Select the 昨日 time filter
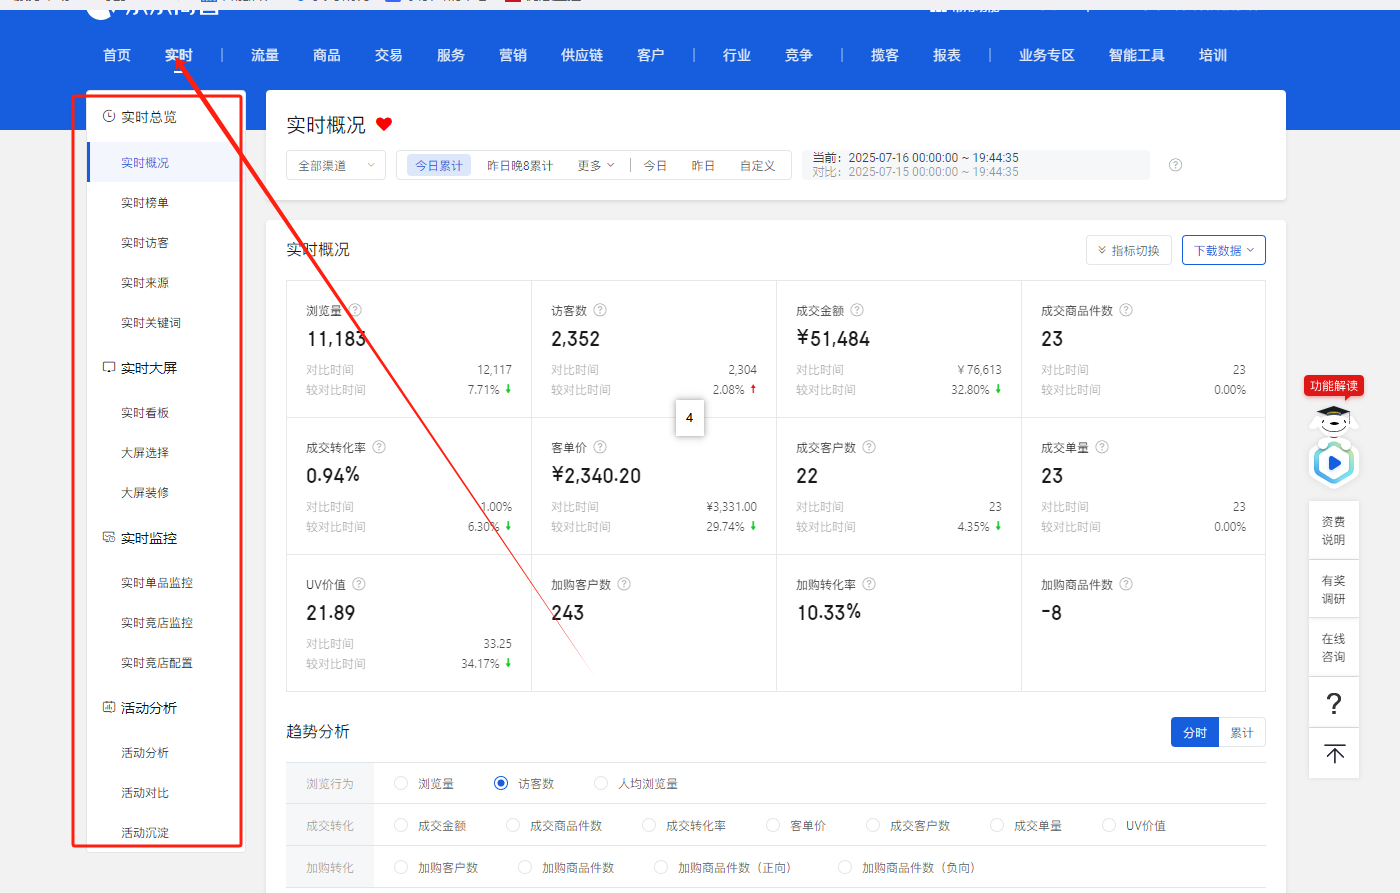Screen dimensions: 1400x893 pos(703,166)
